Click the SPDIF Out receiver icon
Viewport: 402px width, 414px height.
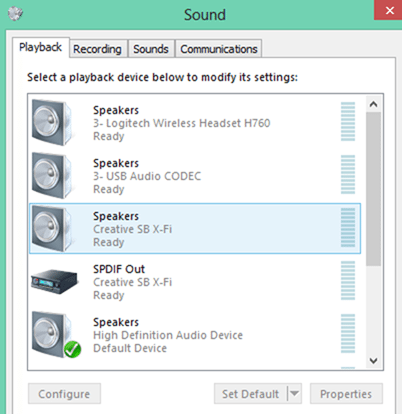point(55,282)
